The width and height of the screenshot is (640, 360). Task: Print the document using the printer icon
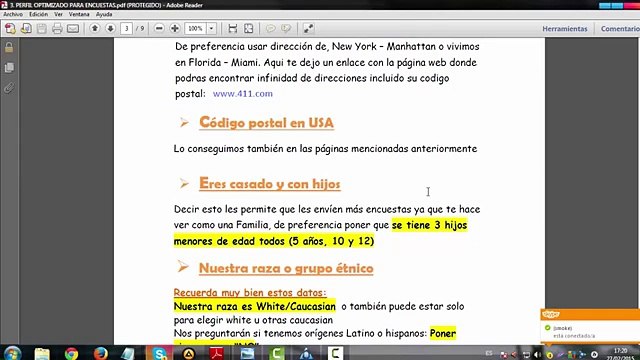[57, 28]
